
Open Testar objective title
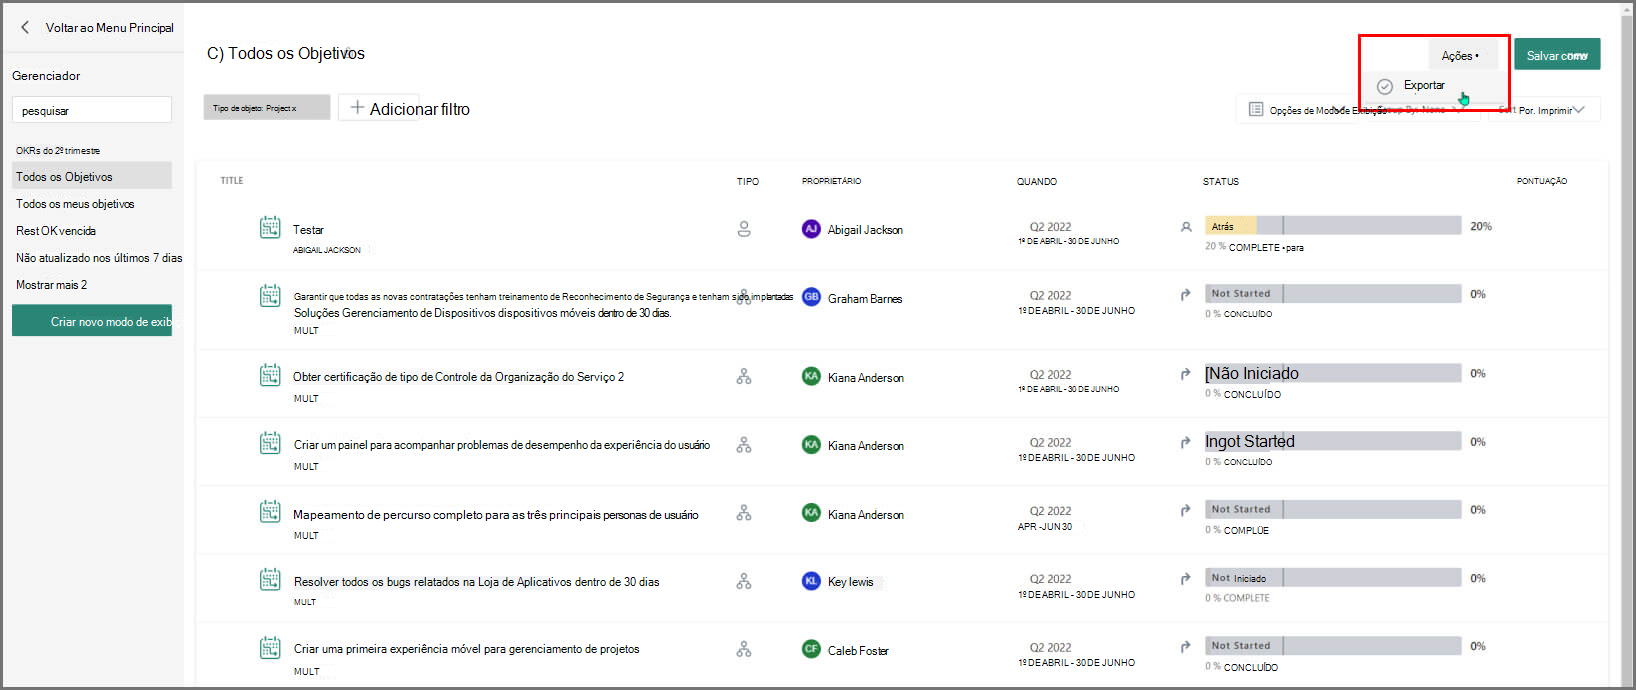point(308,230)
